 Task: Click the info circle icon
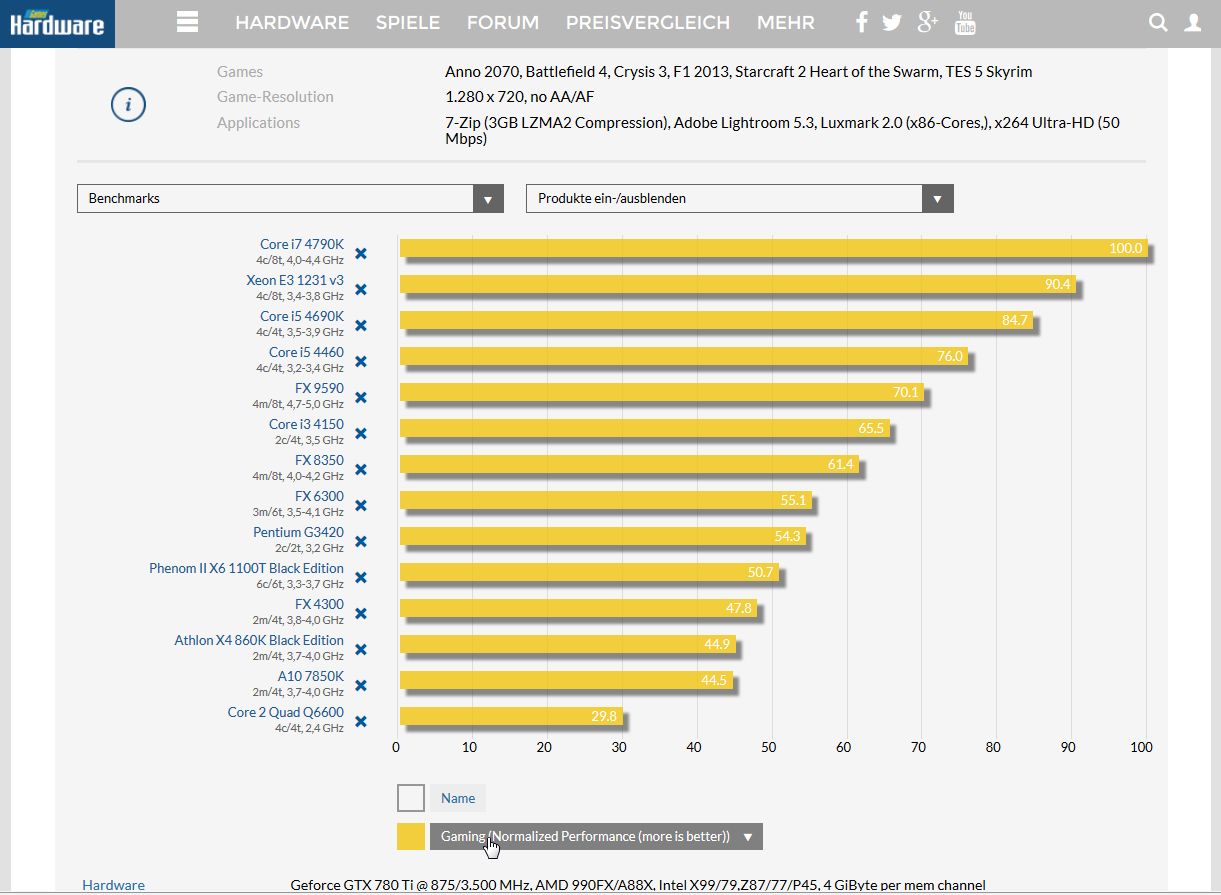coord(128,104)
